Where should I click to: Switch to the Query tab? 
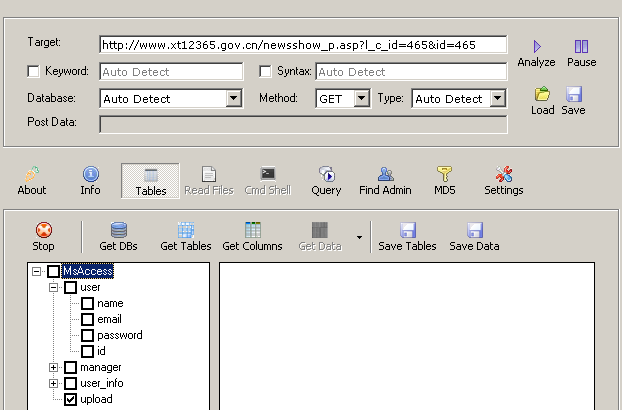click(x=326, y=181)
